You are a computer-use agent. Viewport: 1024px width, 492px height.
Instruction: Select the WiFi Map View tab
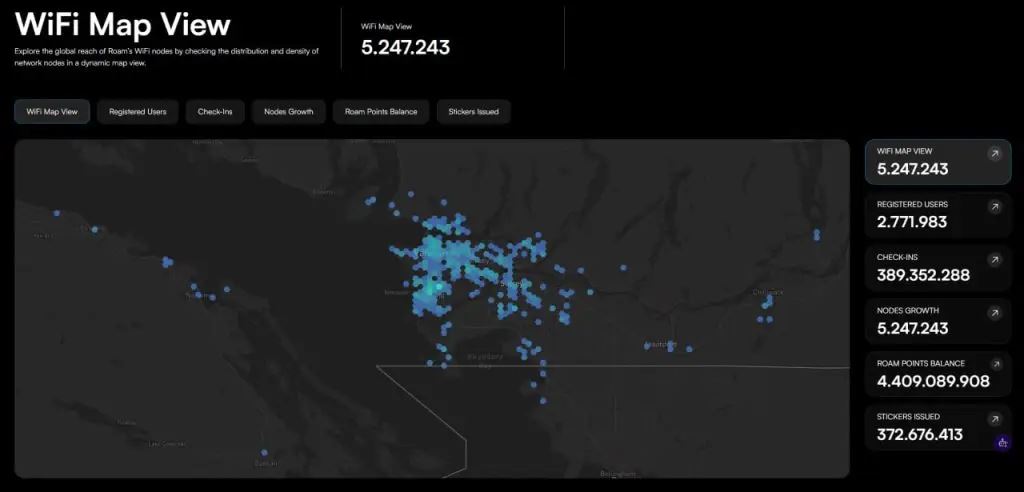tap(52, 112)
